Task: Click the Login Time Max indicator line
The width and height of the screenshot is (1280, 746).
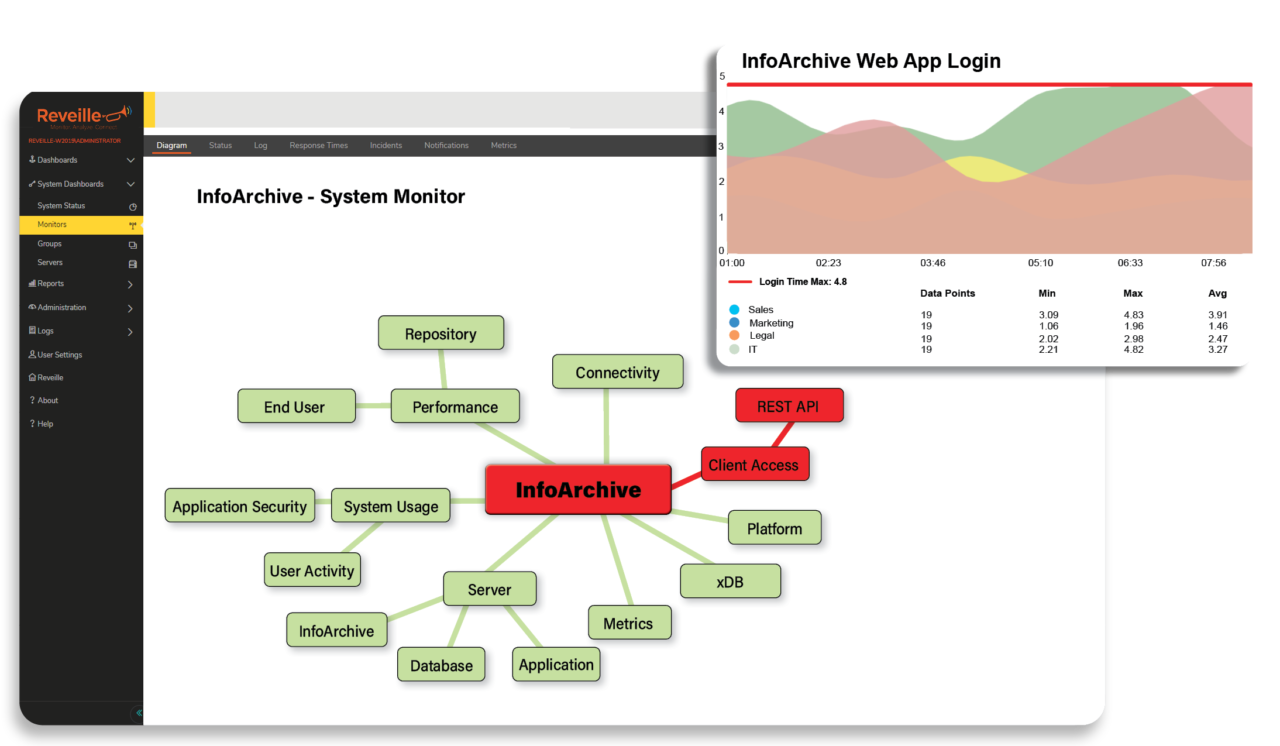Action: point(738,282)
